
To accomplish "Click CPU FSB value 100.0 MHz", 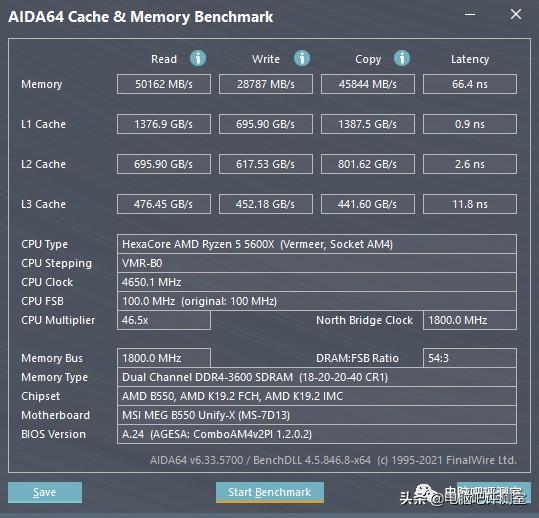I will pyautogui.click(x=317, y=301).
